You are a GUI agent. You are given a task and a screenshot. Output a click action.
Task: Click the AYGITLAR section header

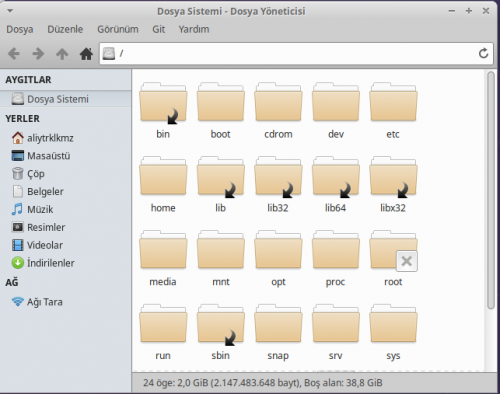28,80
